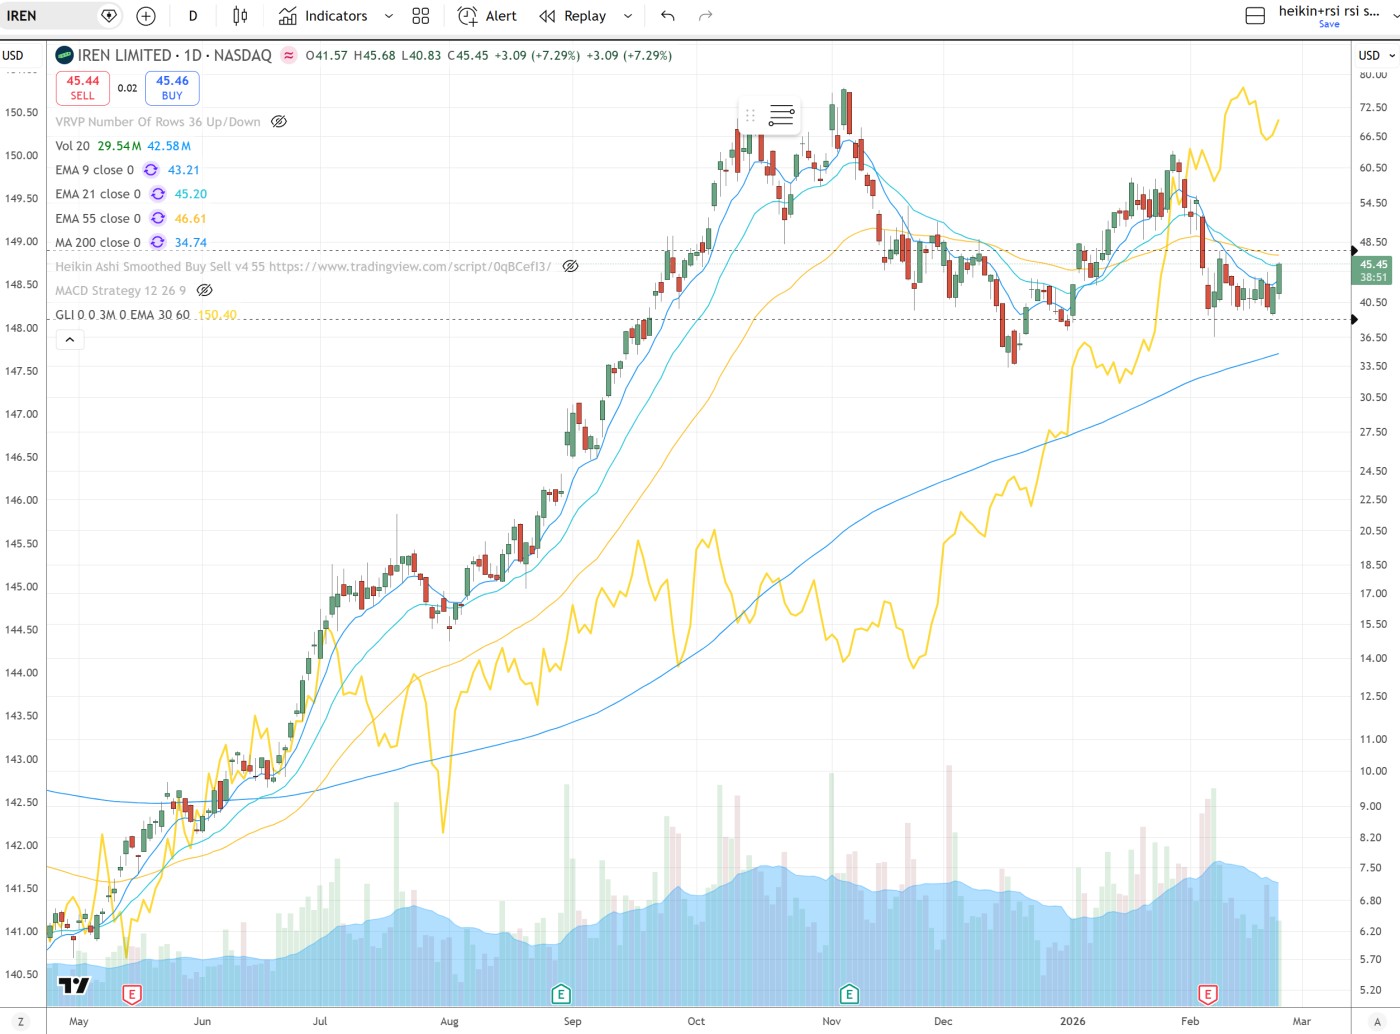
Task: Toggle visibility of Heikin Ashi Smoothed indicator
Action: [570, 266]
